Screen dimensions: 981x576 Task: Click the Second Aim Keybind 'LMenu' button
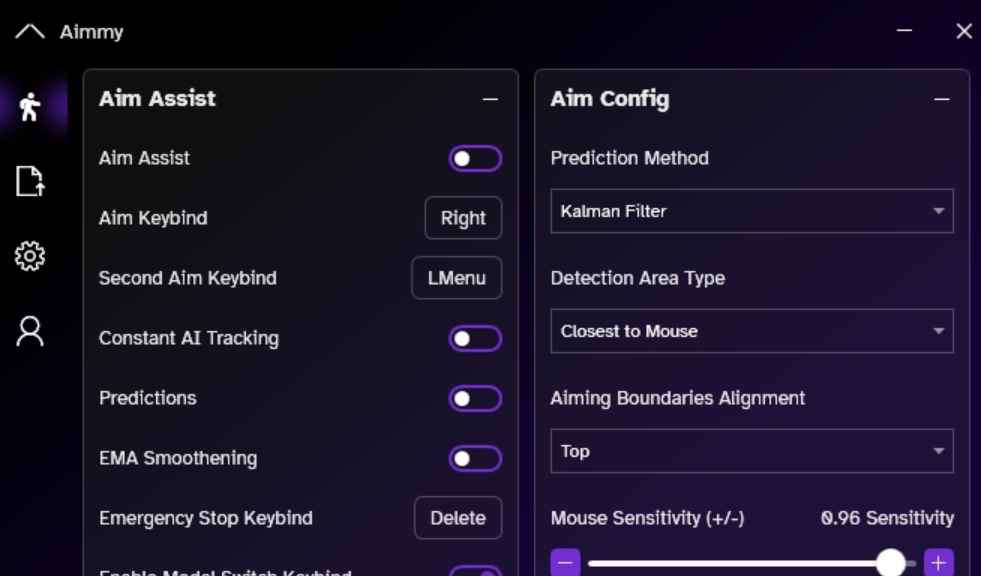456,278
